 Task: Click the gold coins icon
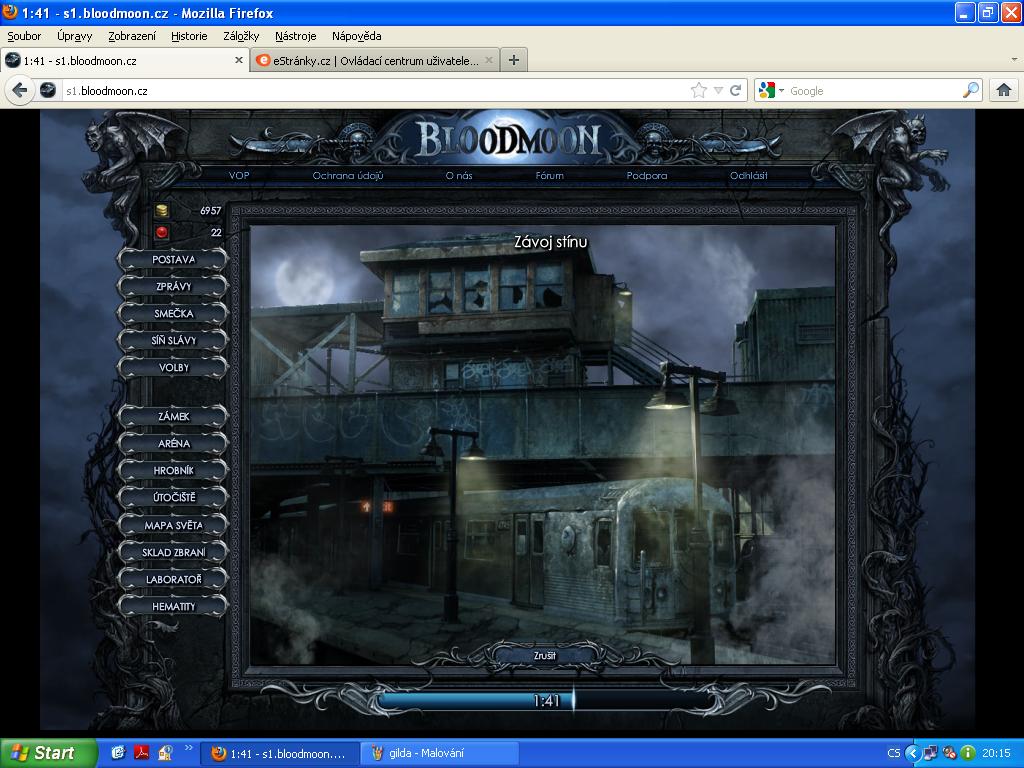click(x=161, y=210)
